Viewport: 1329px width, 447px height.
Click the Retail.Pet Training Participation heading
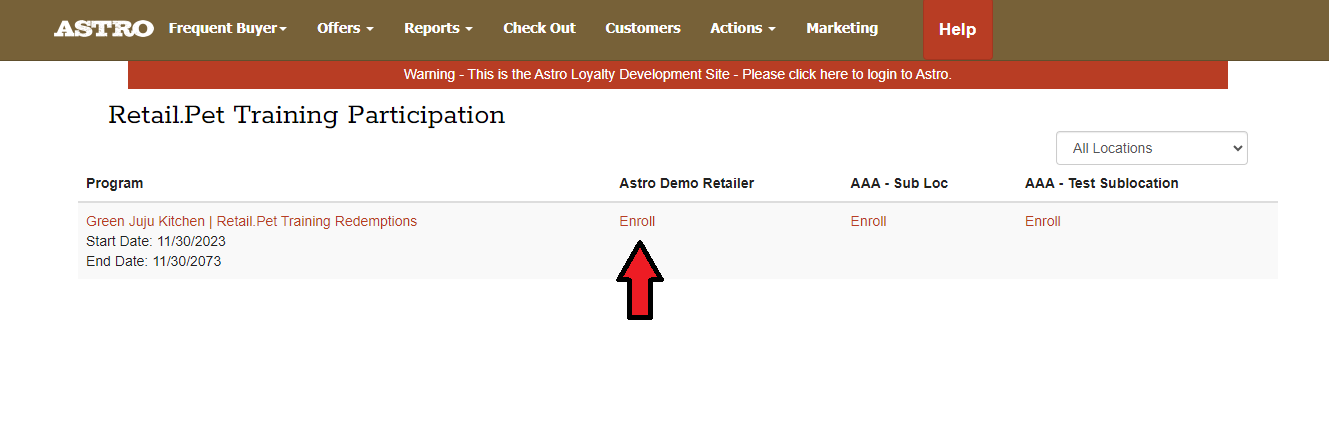click(x=306, y=116)
